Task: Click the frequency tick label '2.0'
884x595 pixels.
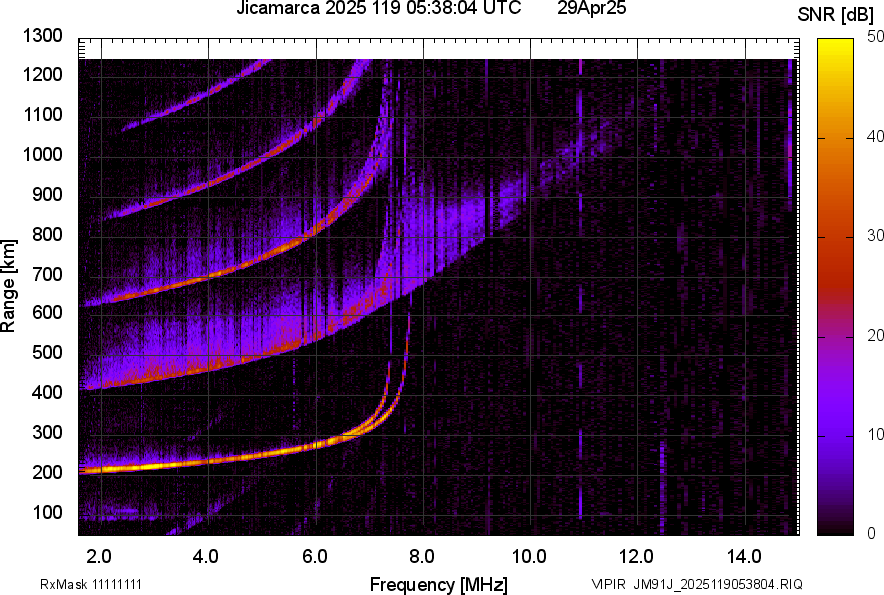Action: (x=99, y=557)
